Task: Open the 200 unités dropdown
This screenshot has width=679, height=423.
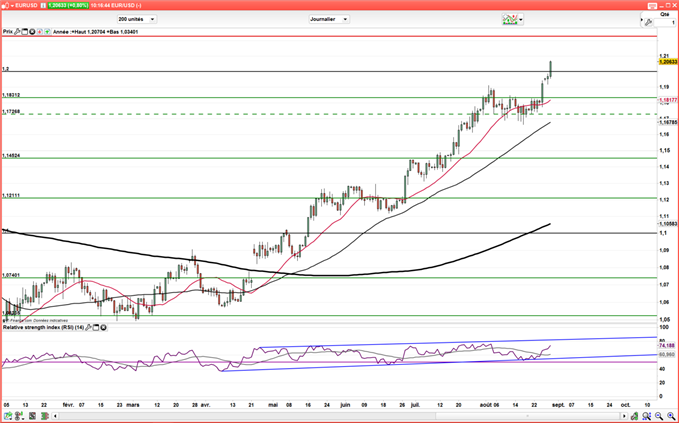Action: tap(137, 19)
